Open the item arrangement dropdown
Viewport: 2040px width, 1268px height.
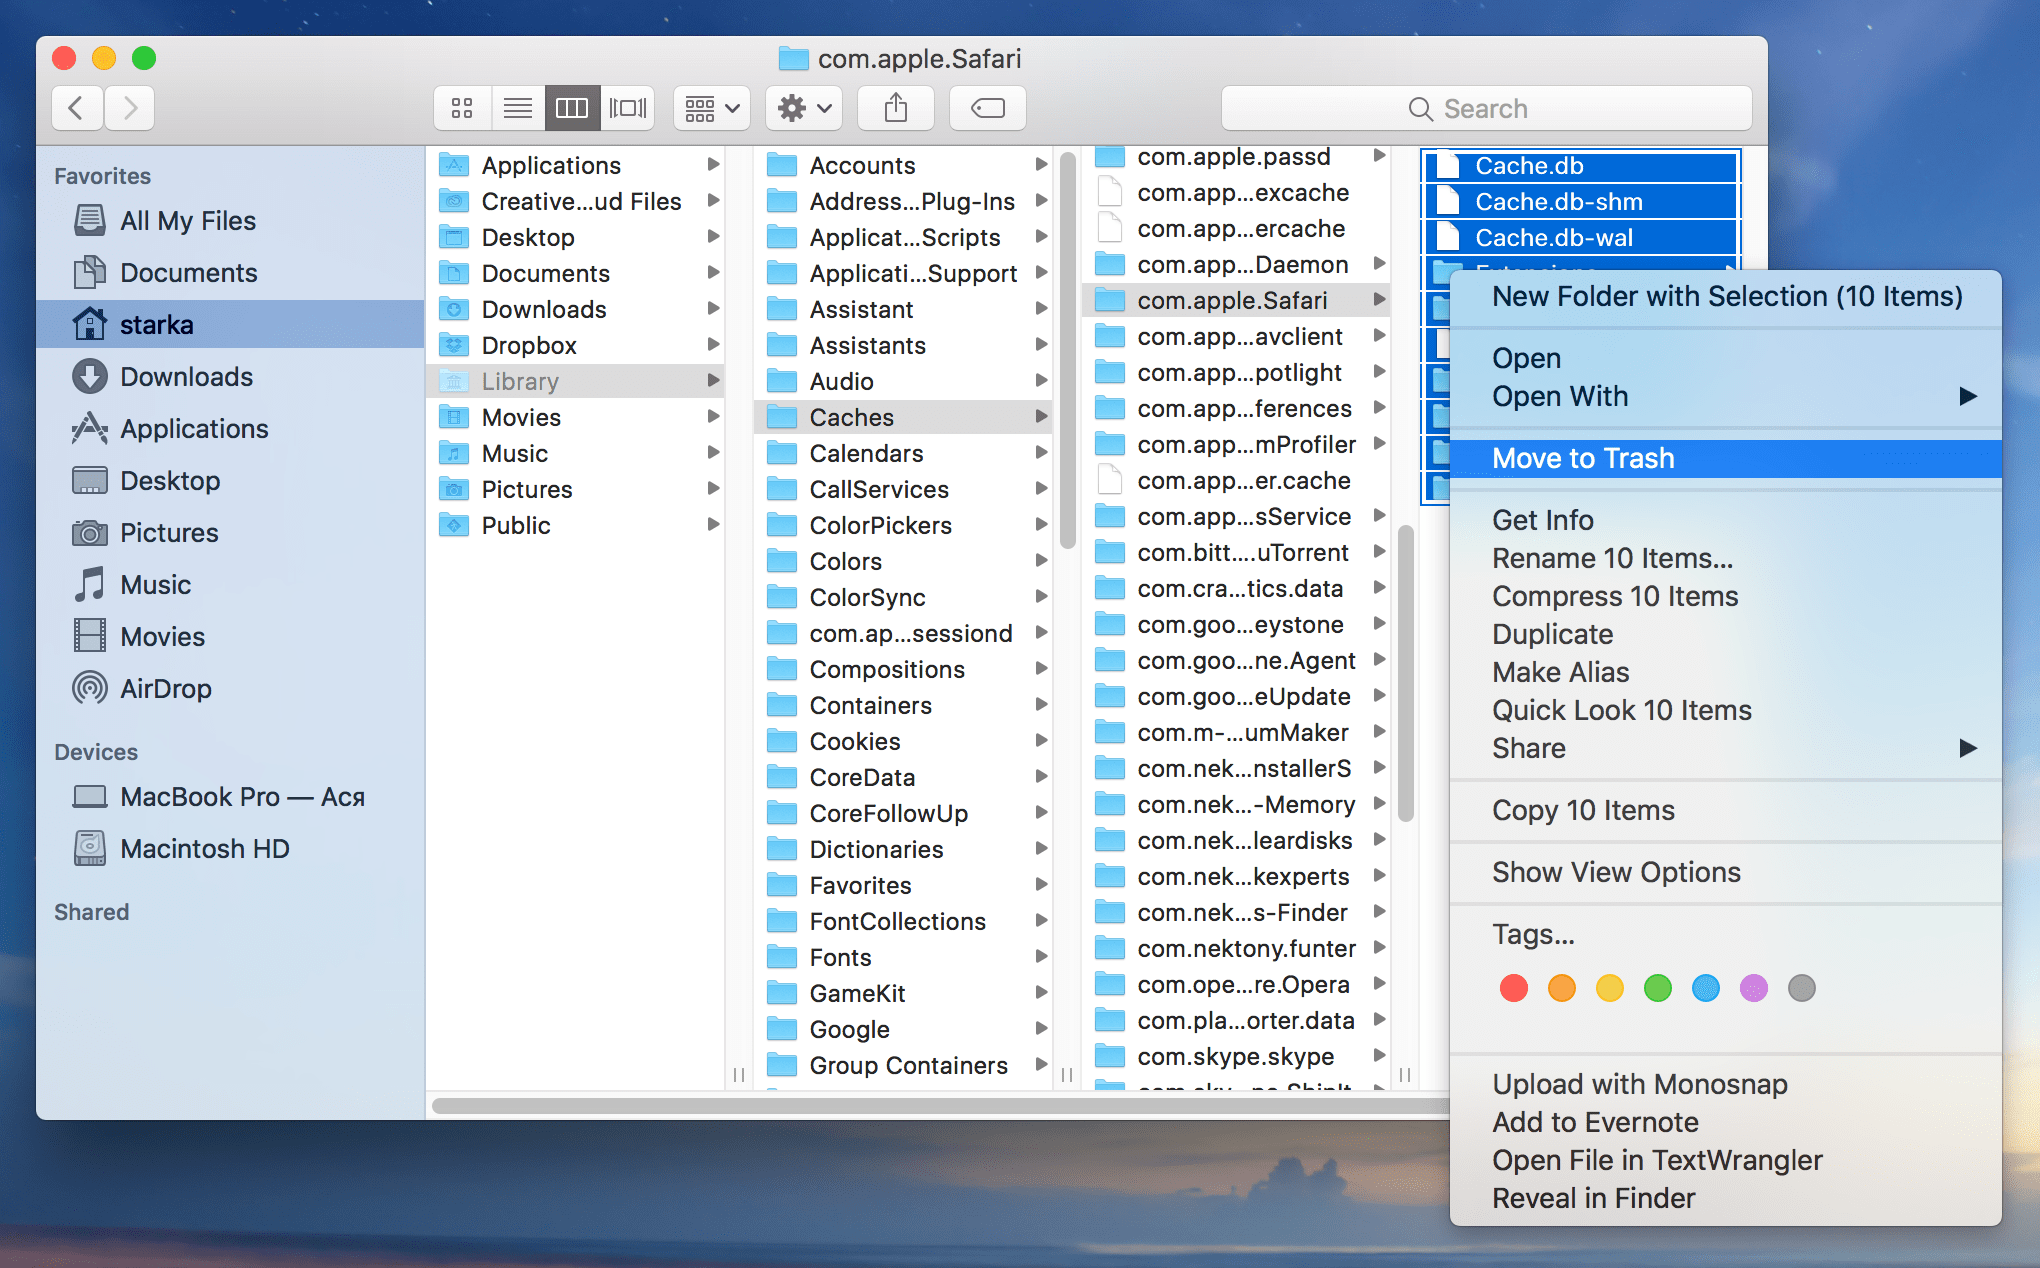[x=712, y=108]
